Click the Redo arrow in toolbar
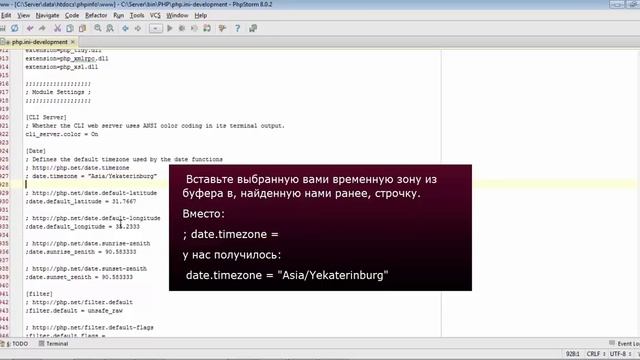The height and width of the screenshot is (360, 640). coord(42,28)
